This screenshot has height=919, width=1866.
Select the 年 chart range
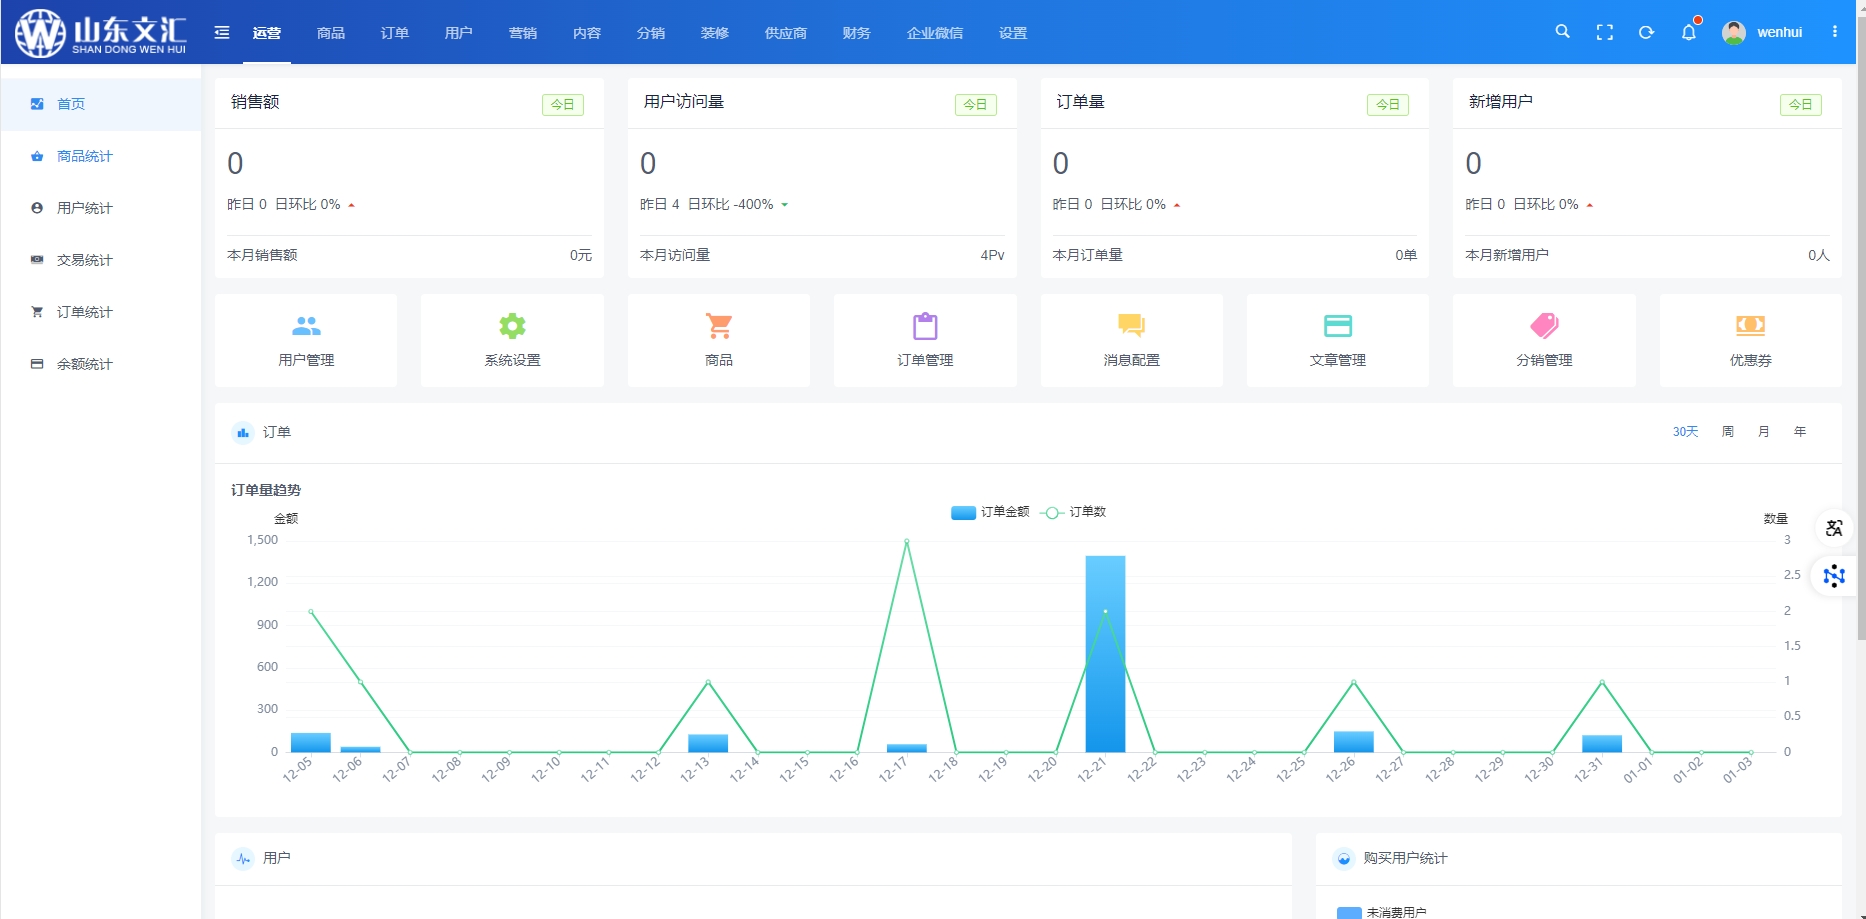1800,432
